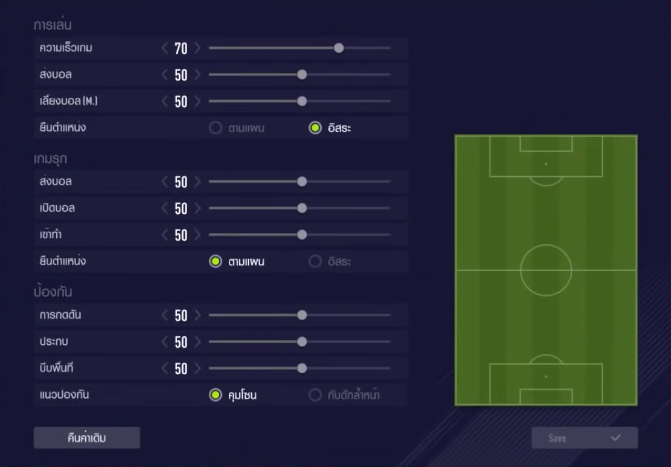This screenshot has height=467, width=671.
Task: Click the center circle of the pitch
Action: point(546,269)
